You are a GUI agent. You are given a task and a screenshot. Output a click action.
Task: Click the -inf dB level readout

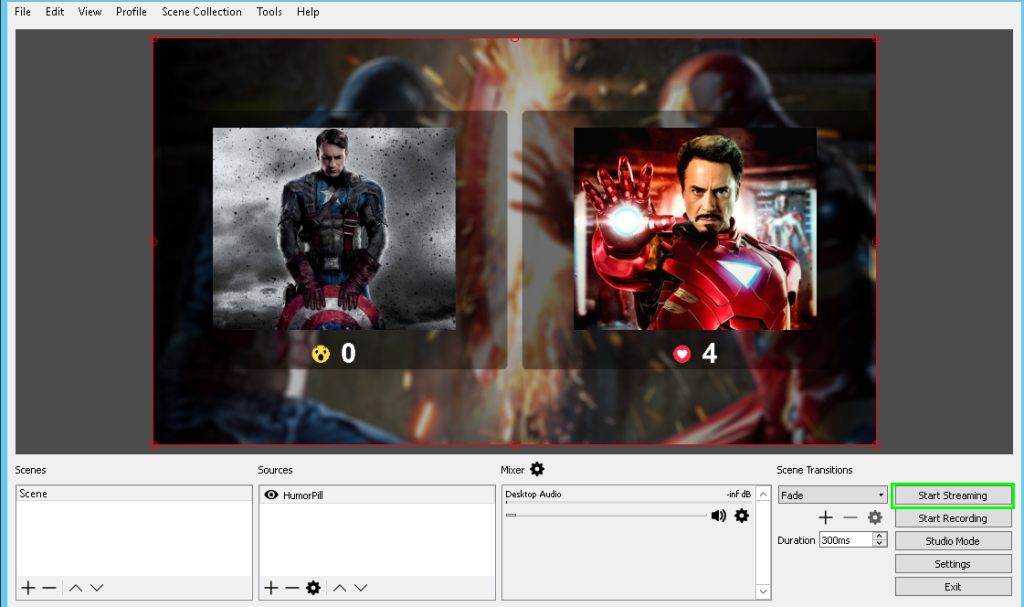(x=739, y=495)
